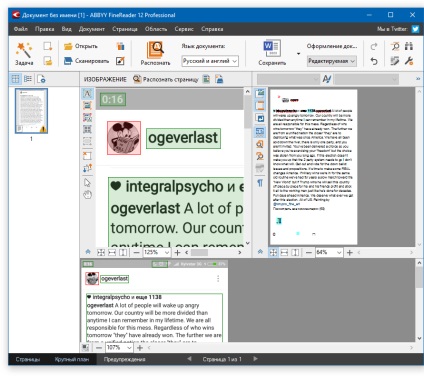The width and height of the screenshot is (424, 376).
Task: Click the image pane horizontal scrollbar
Action: (212, 252)
